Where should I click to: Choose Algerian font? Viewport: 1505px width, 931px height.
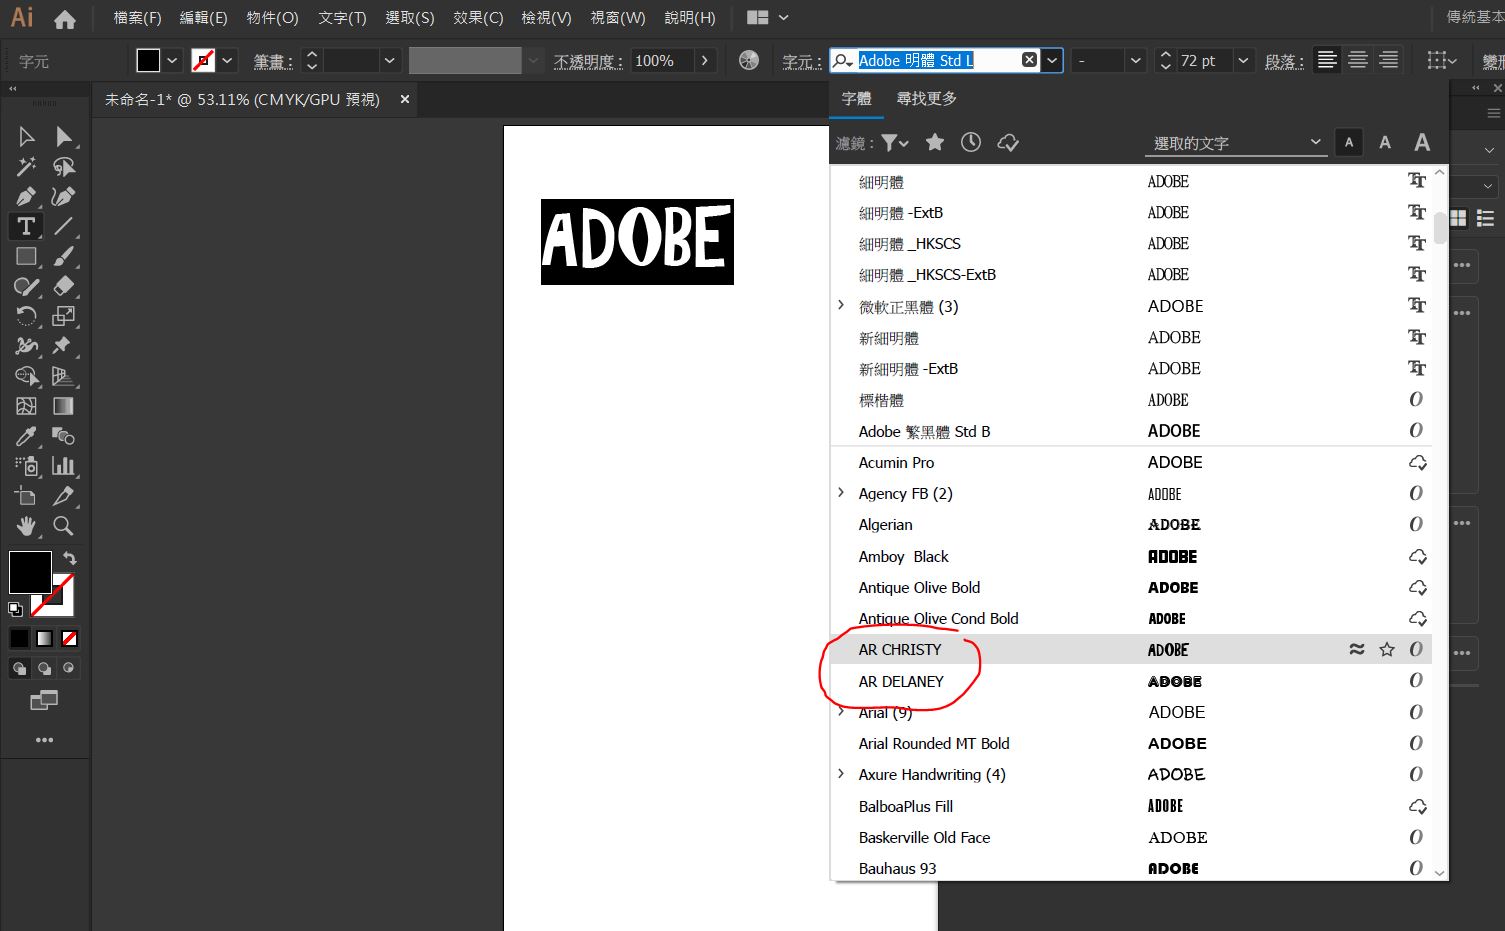[x=1131, y=525]
